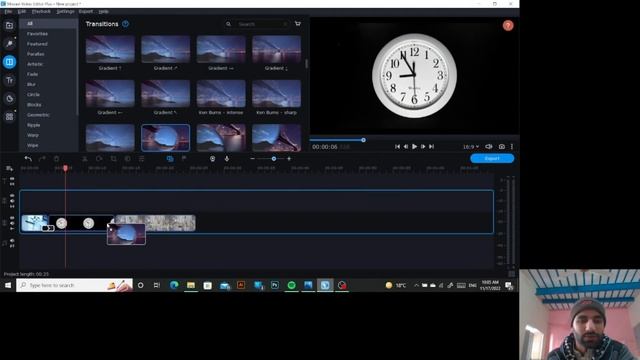The width and height of the screenshot is (640, 360).
Task: Open the File Import tab icon
Action: pos(9,26)
